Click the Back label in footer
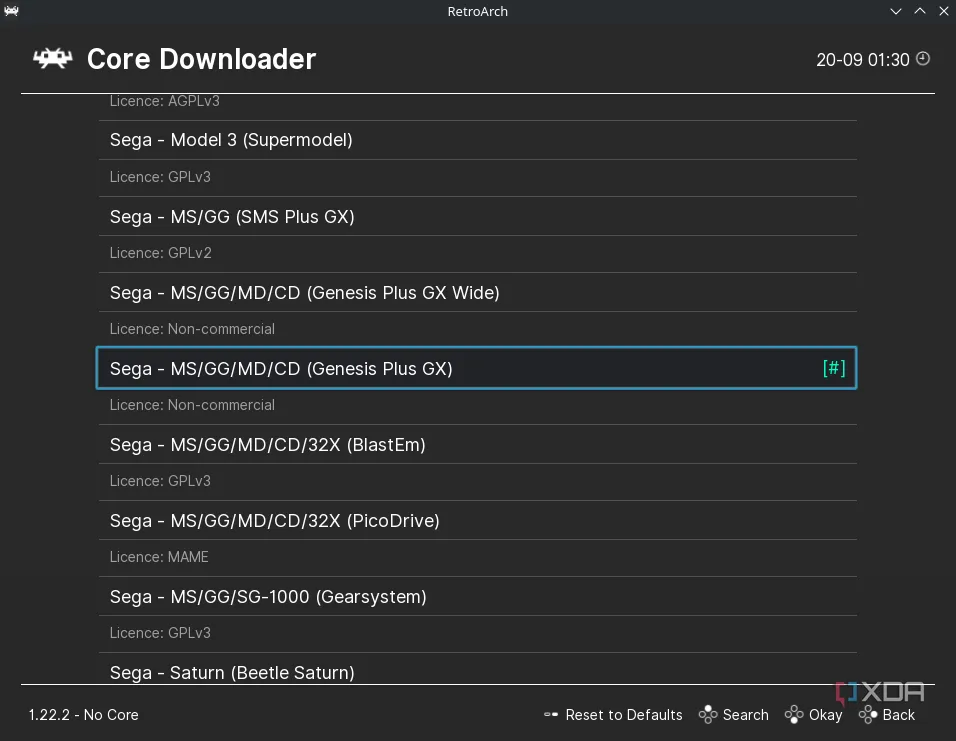The image size is (956, 741). 899,715
